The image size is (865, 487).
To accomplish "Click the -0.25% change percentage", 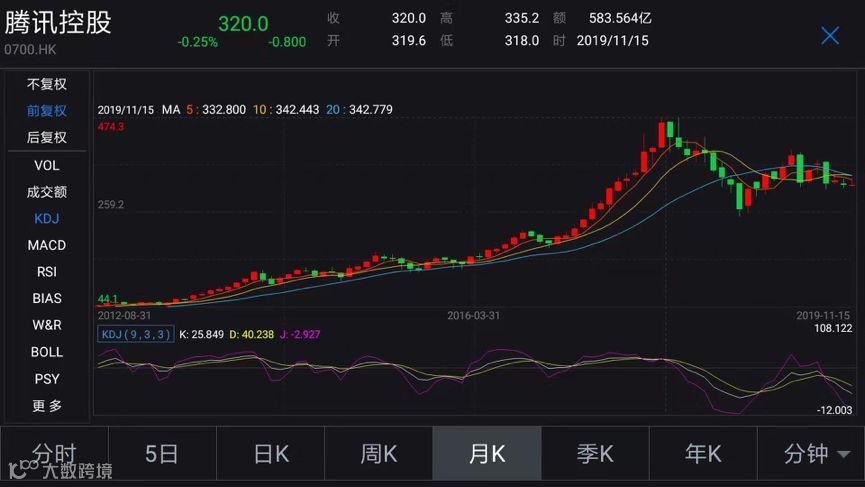I will 197,42.
